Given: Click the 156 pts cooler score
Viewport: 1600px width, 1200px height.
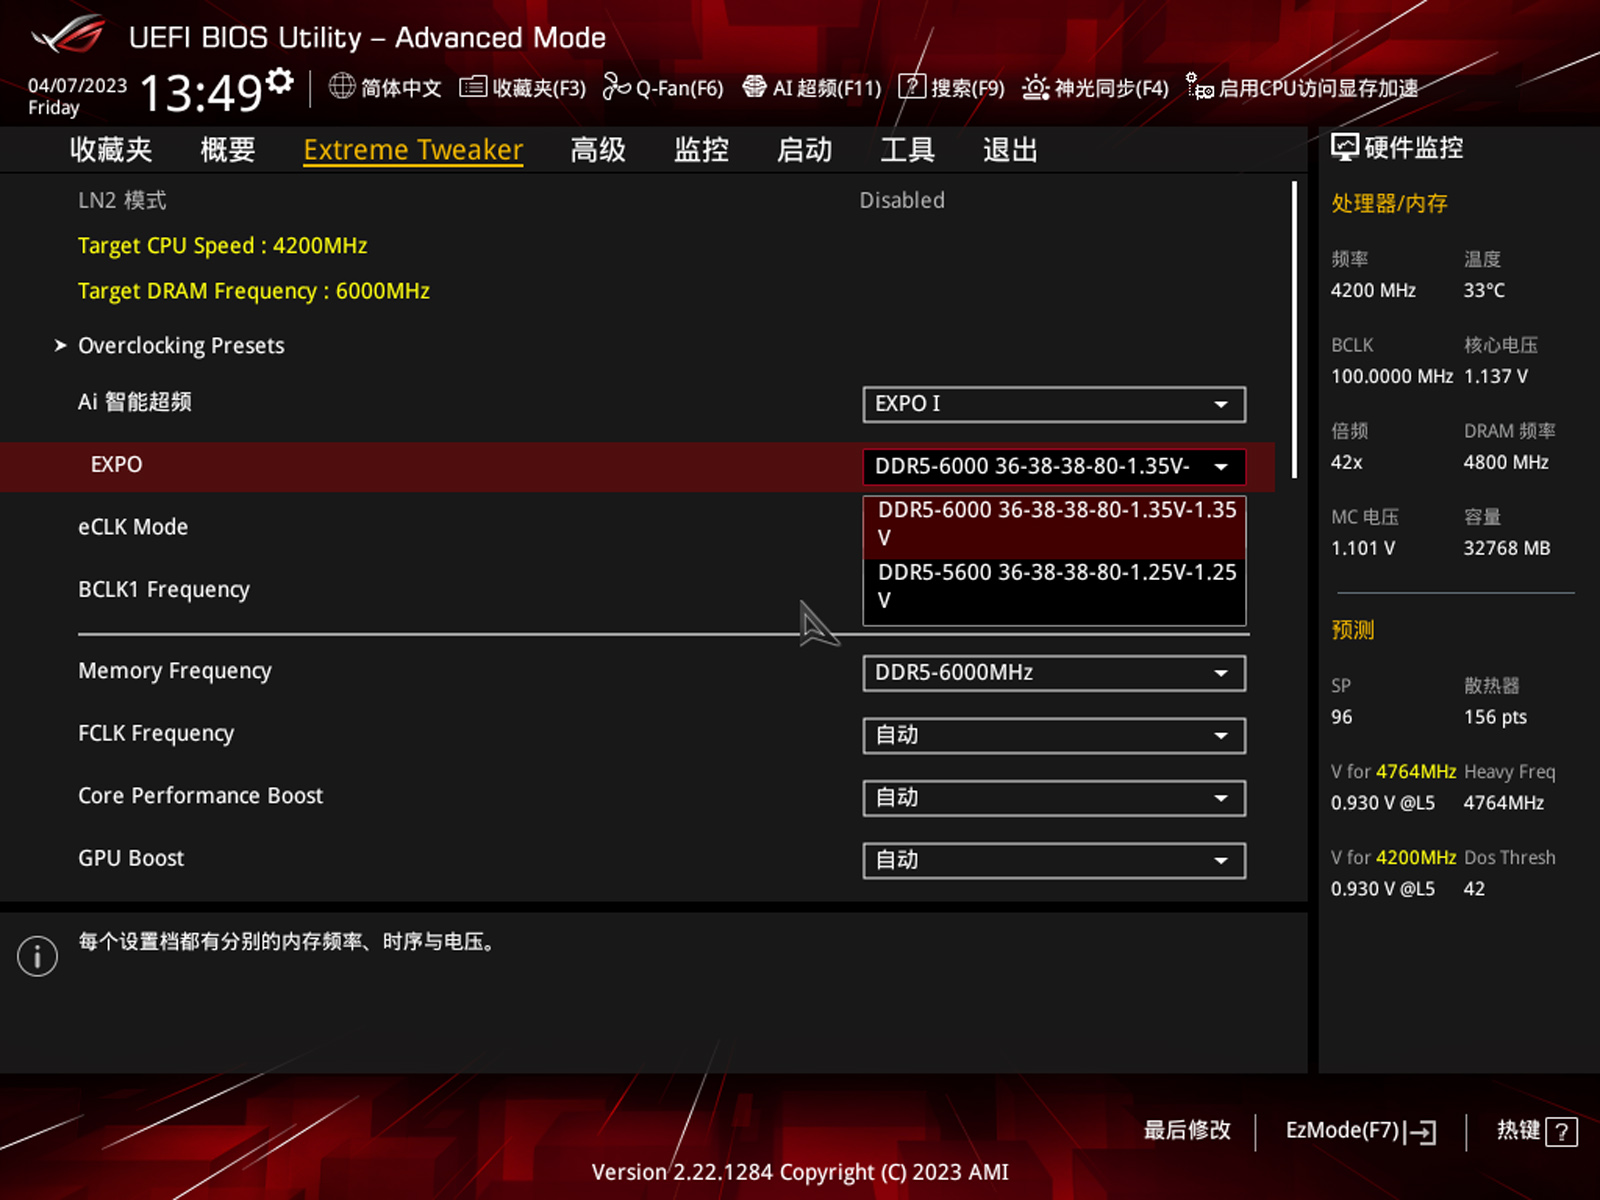Looking at the screenshot, I should pyautogui.click(x=1495, y=717).
